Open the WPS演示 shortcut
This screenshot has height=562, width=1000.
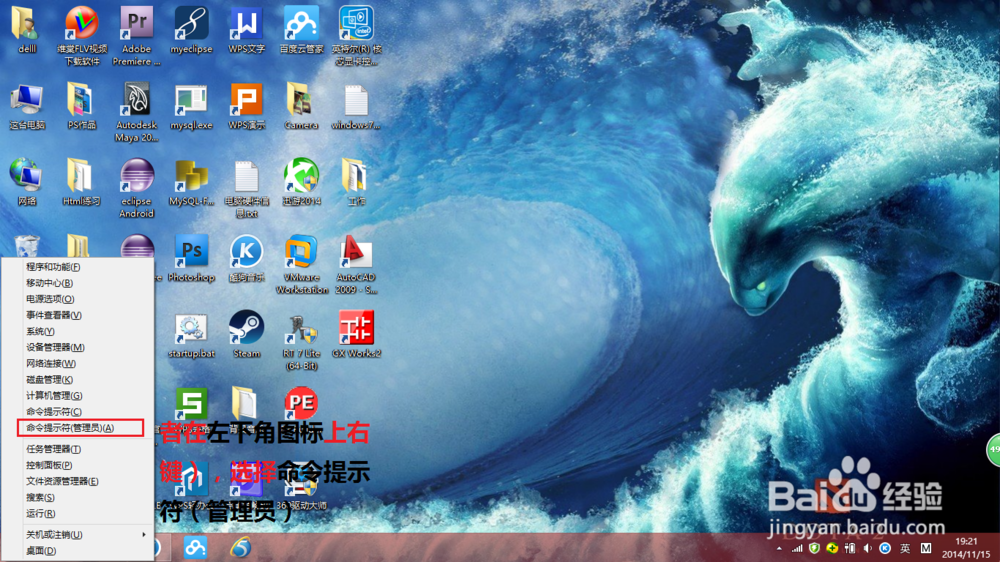[246, 106]
